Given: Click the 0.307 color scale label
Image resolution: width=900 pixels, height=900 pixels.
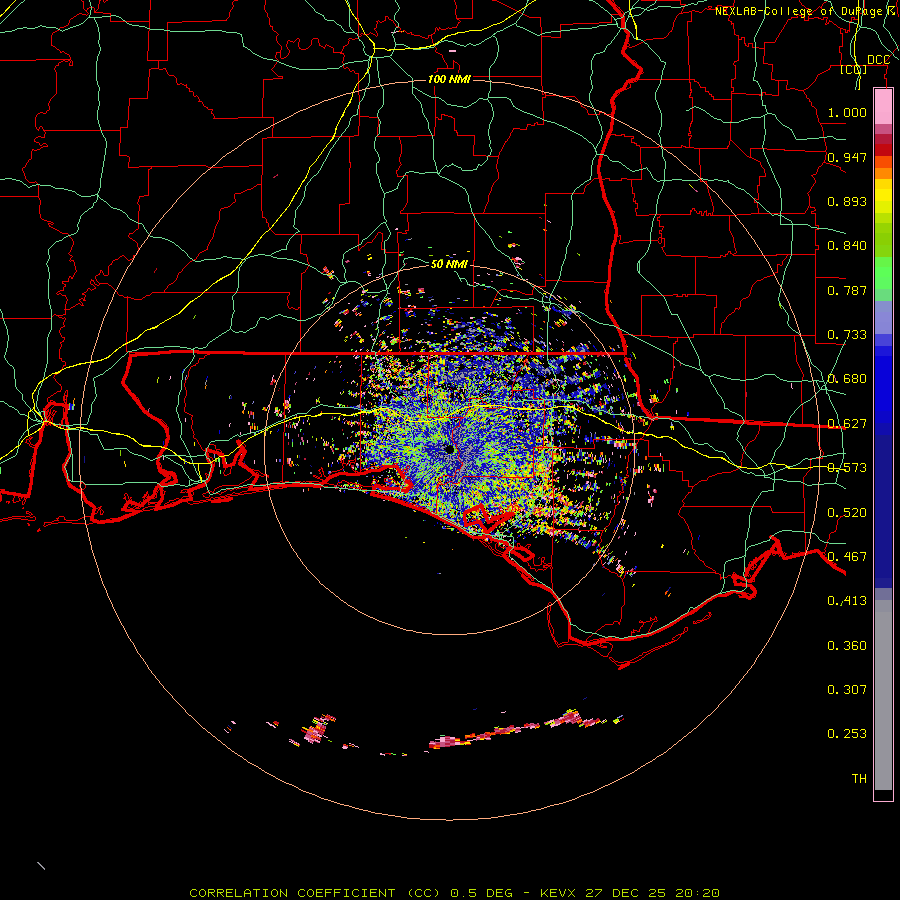Looking at the screenshot, I should tap(847, 689).
